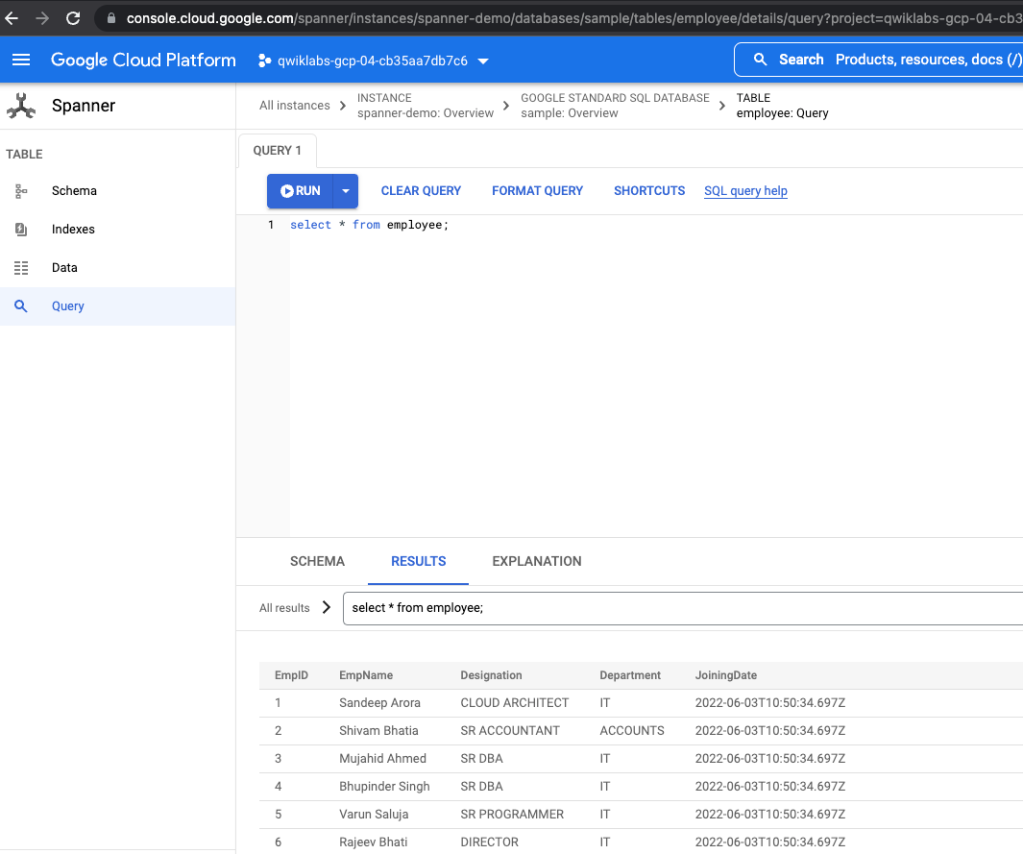Expand the RUN button dropdown arrow

point(345,191)
